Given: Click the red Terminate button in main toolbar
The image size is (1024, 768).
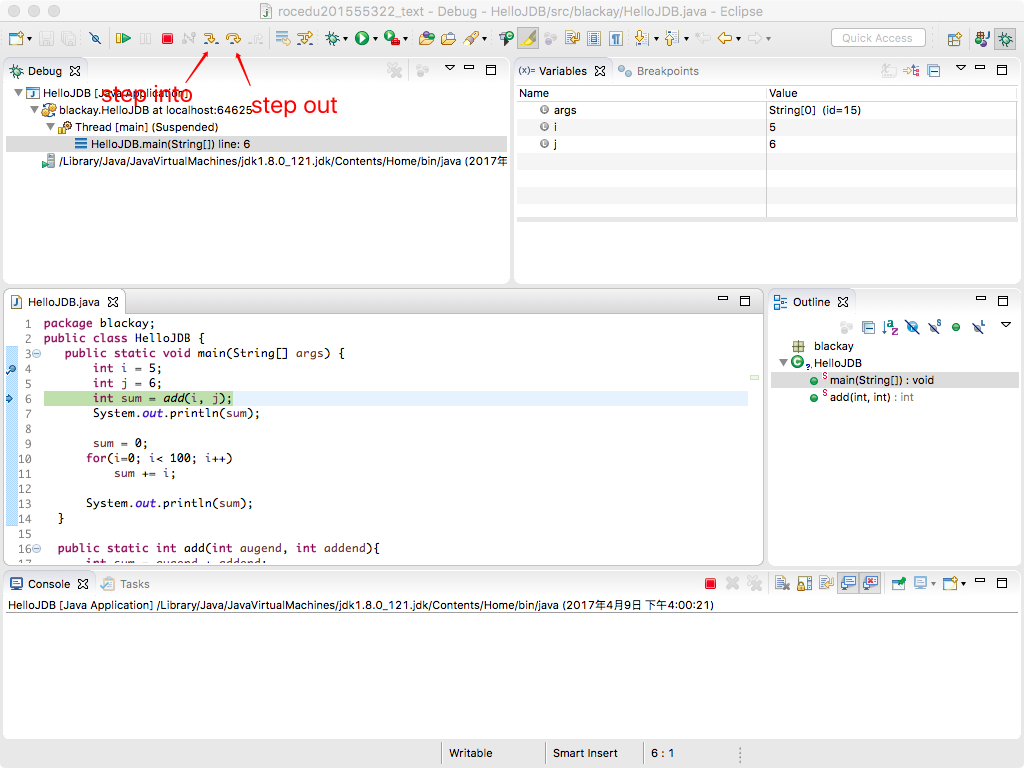Looking at the screenshot, I should (167, 39).
